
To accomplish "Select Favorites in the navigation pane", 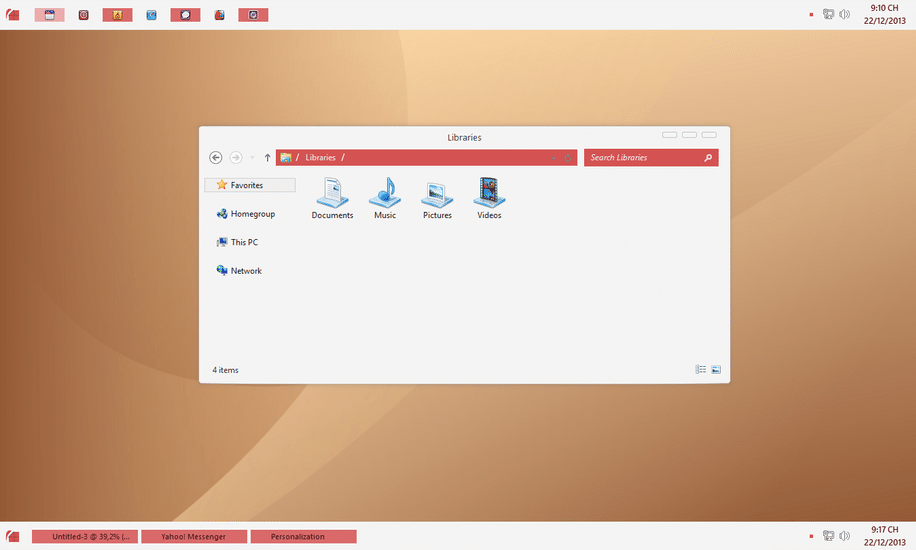I will (247, 185).
